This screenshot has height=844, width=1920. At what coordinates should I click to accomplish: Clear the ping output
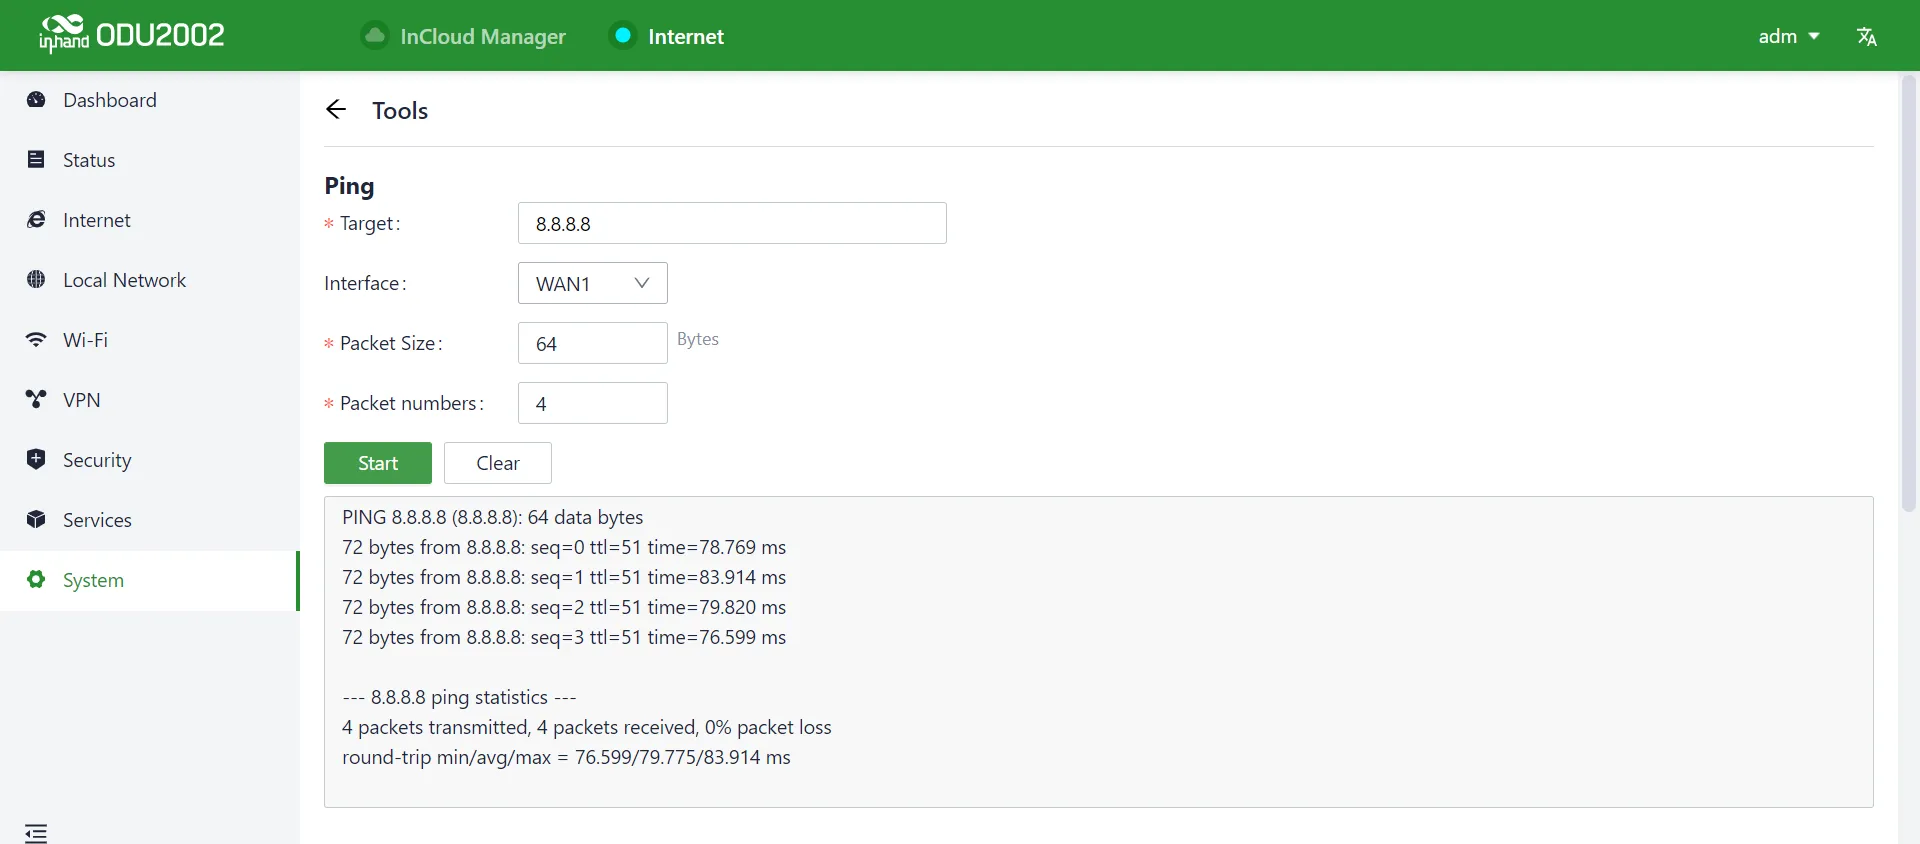(x=498, y=463)
